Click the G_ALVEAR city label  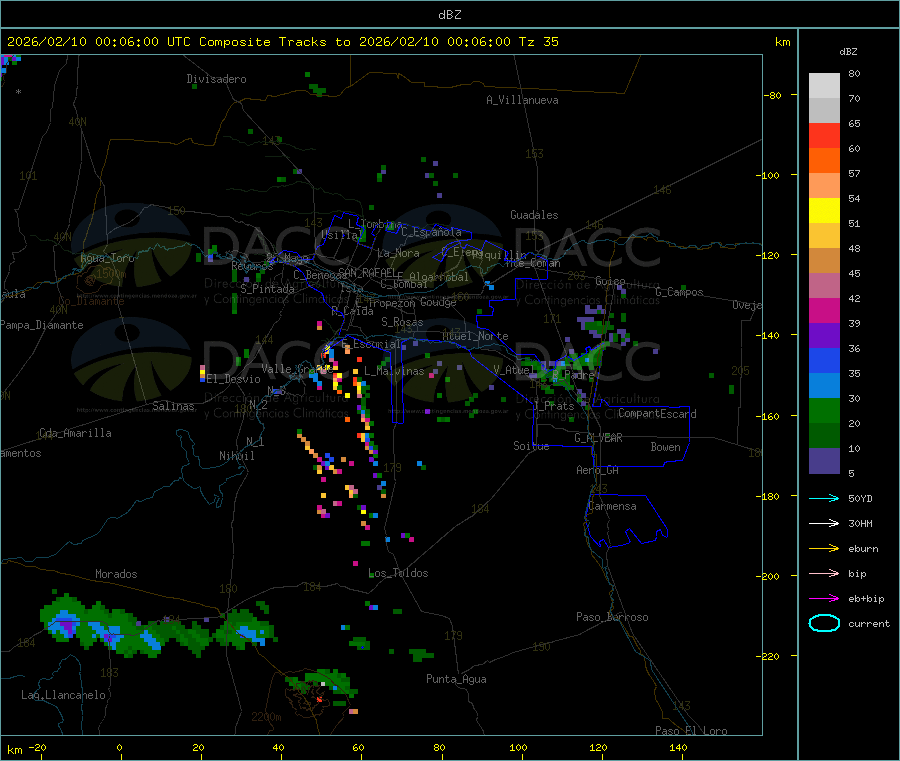click(598, 438)
